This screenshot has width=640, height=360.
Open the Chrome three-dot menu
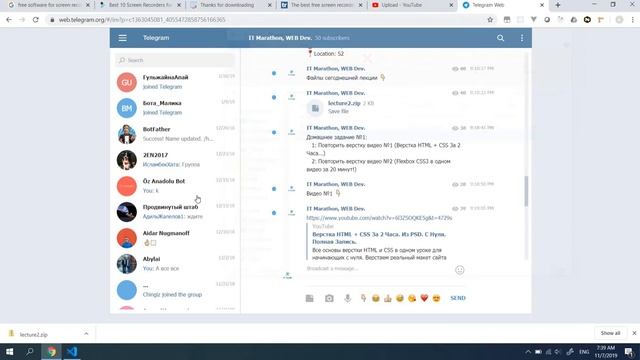[633, 20]
